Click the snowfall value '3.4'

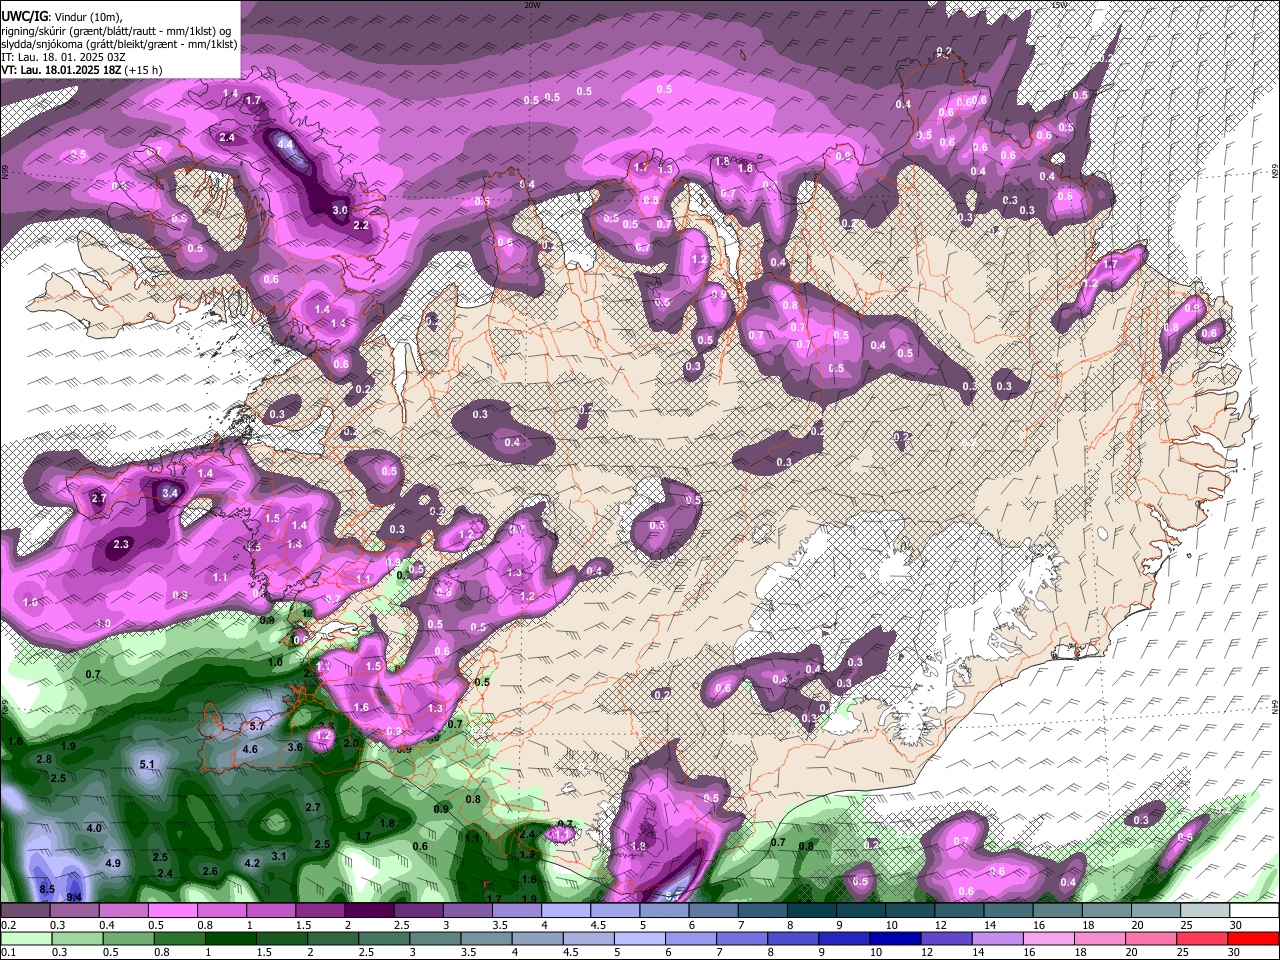(x=170, y=493)
